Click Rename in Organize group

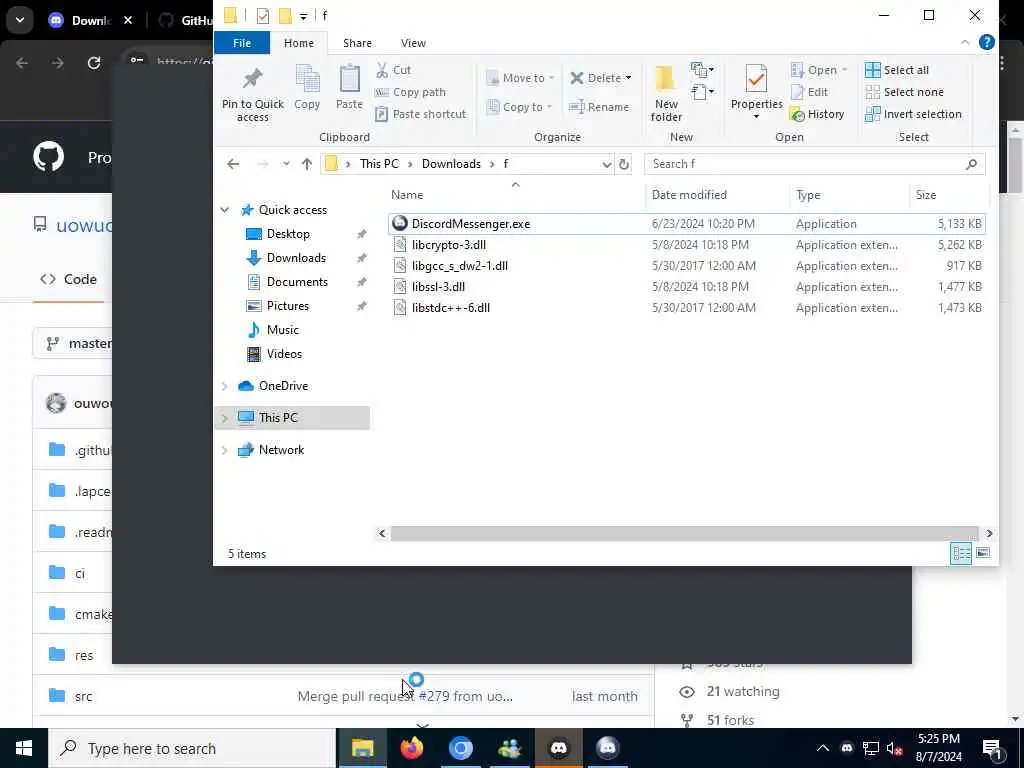click(x=599, y=107)
